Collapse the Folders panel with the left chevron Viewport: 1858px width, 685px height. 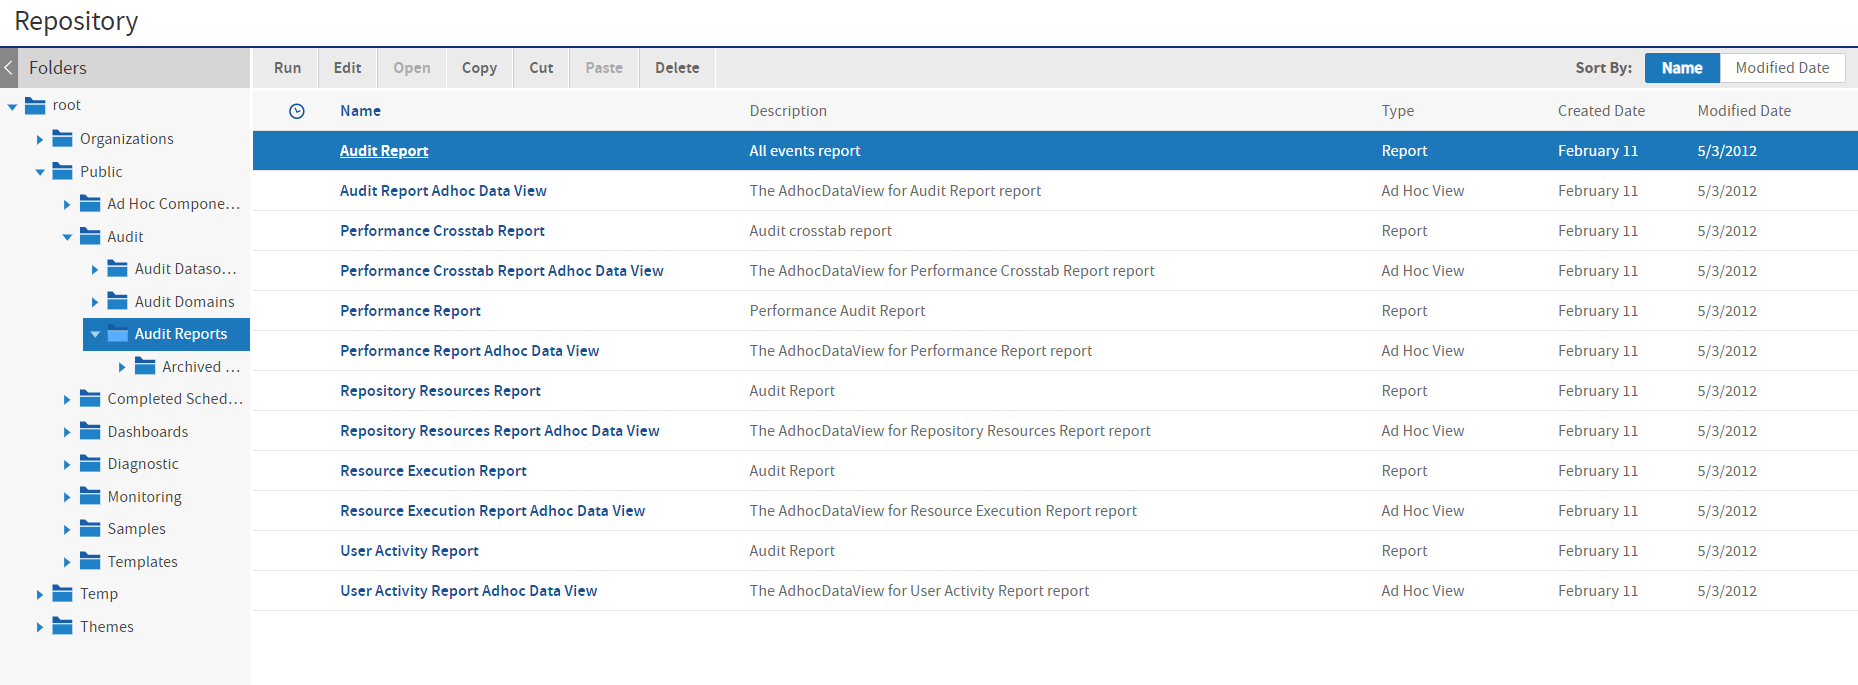(9, 68)
